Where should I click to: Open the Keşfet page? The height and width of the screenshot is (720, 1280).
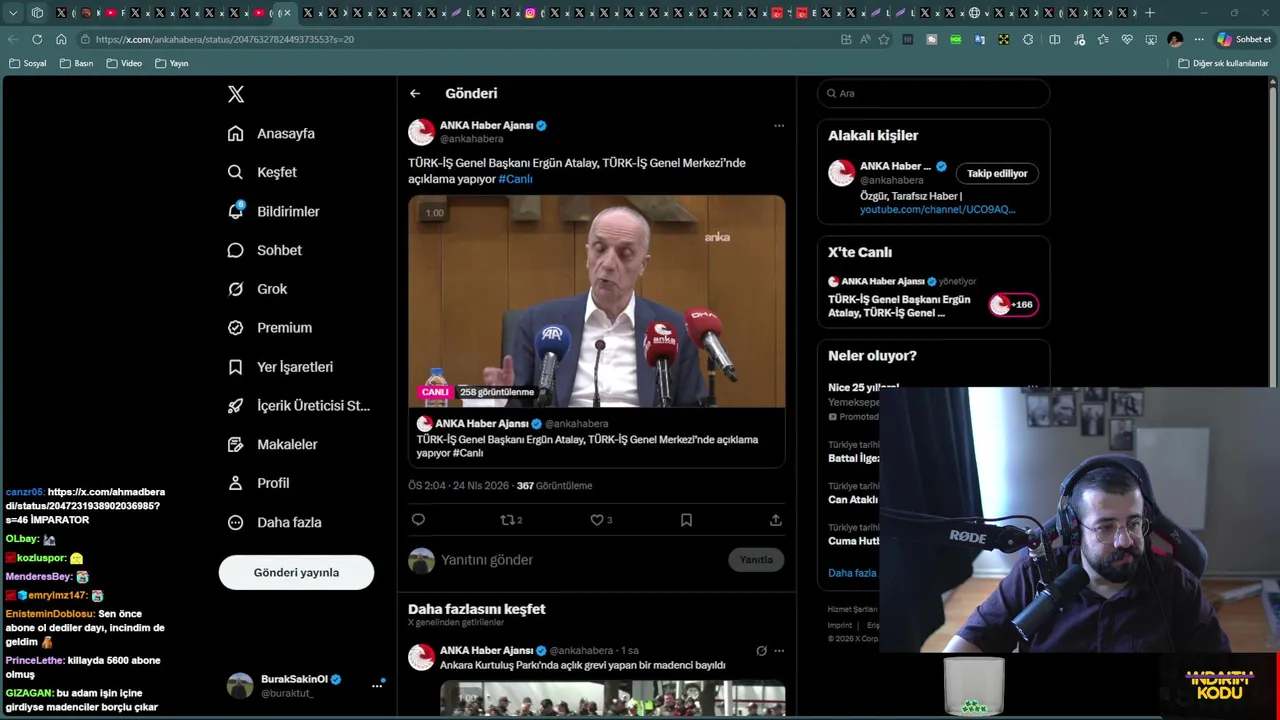click(262, 172)
